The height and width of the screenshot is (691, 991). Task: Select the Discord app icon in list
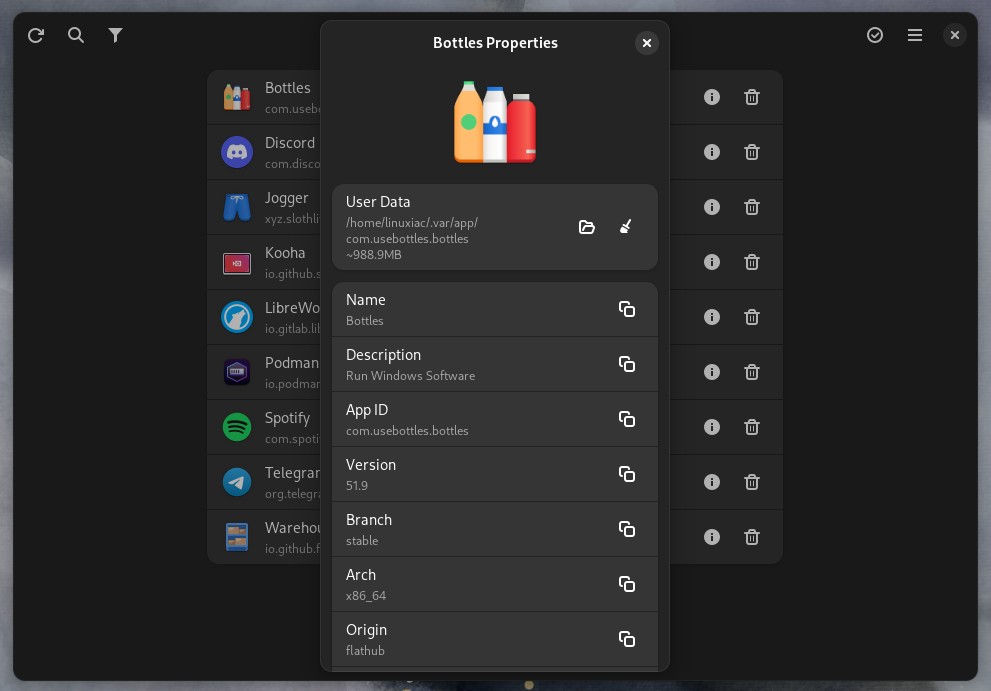[237, 152]
